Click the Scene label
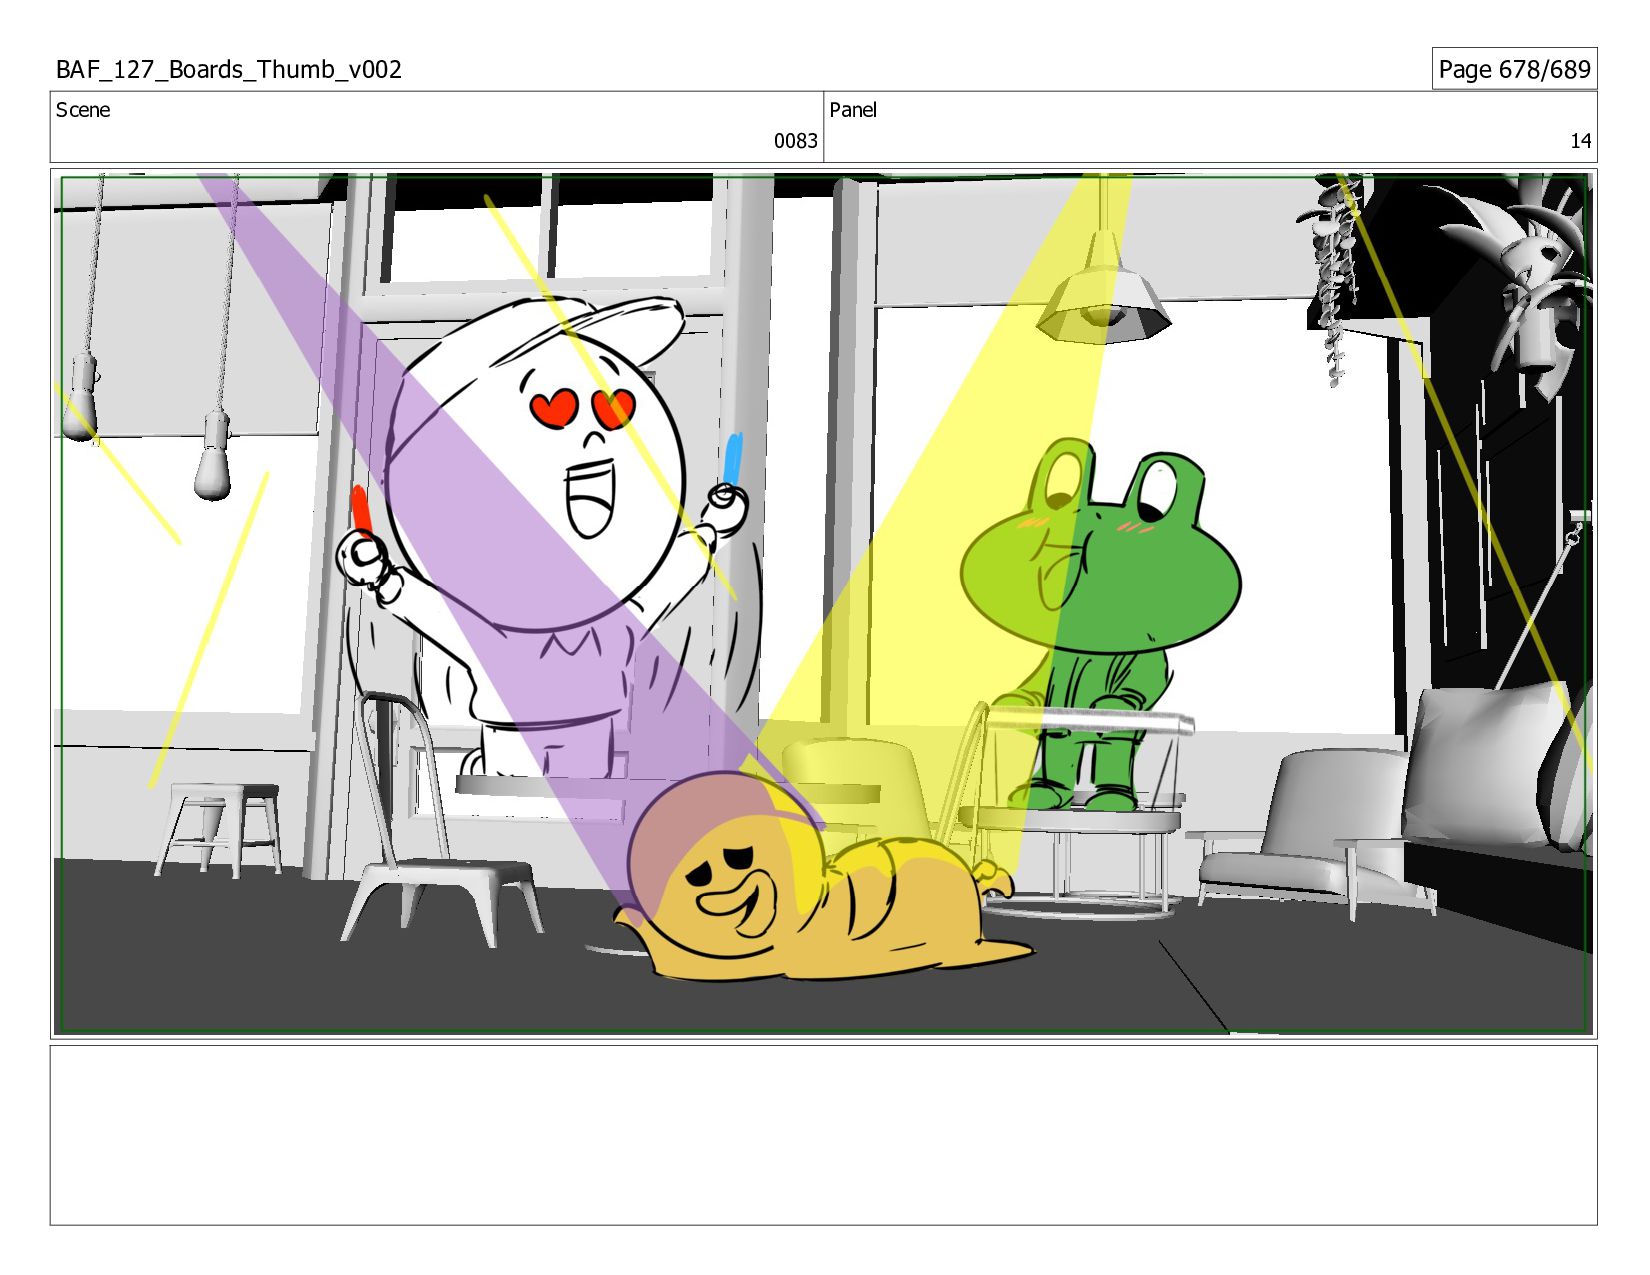Screen dimensions: 1650x1275 click(x=83, y=110)
